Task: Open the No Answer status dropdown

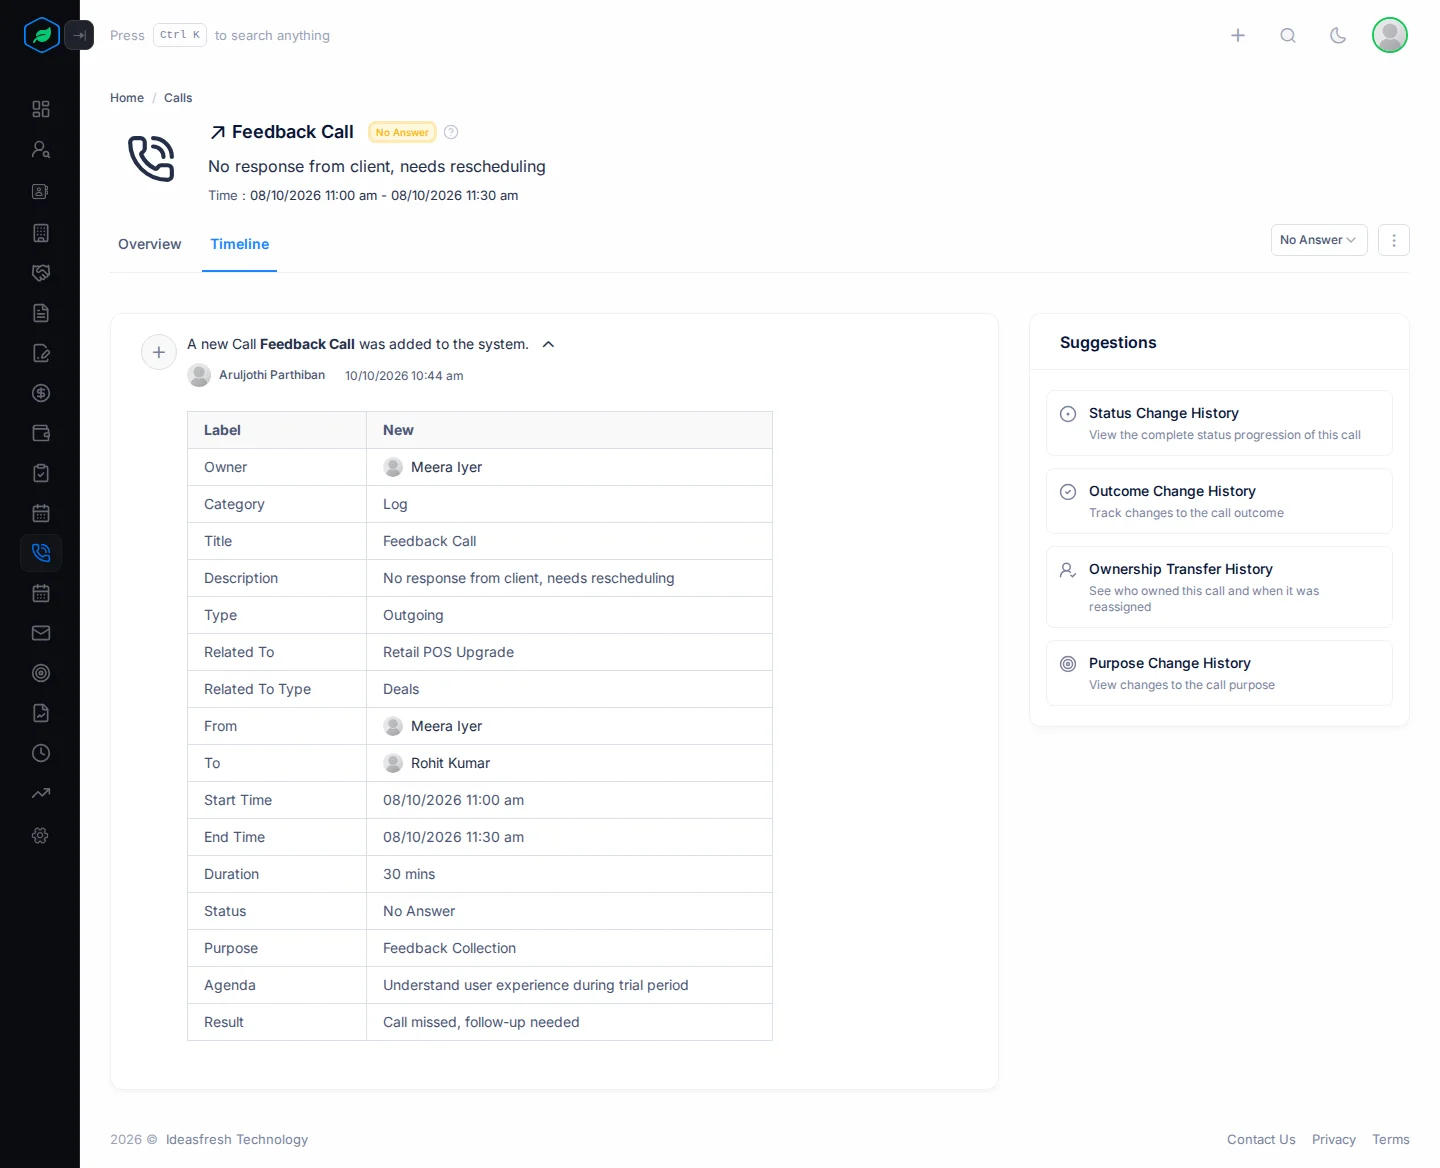Action: (1319, 240)
